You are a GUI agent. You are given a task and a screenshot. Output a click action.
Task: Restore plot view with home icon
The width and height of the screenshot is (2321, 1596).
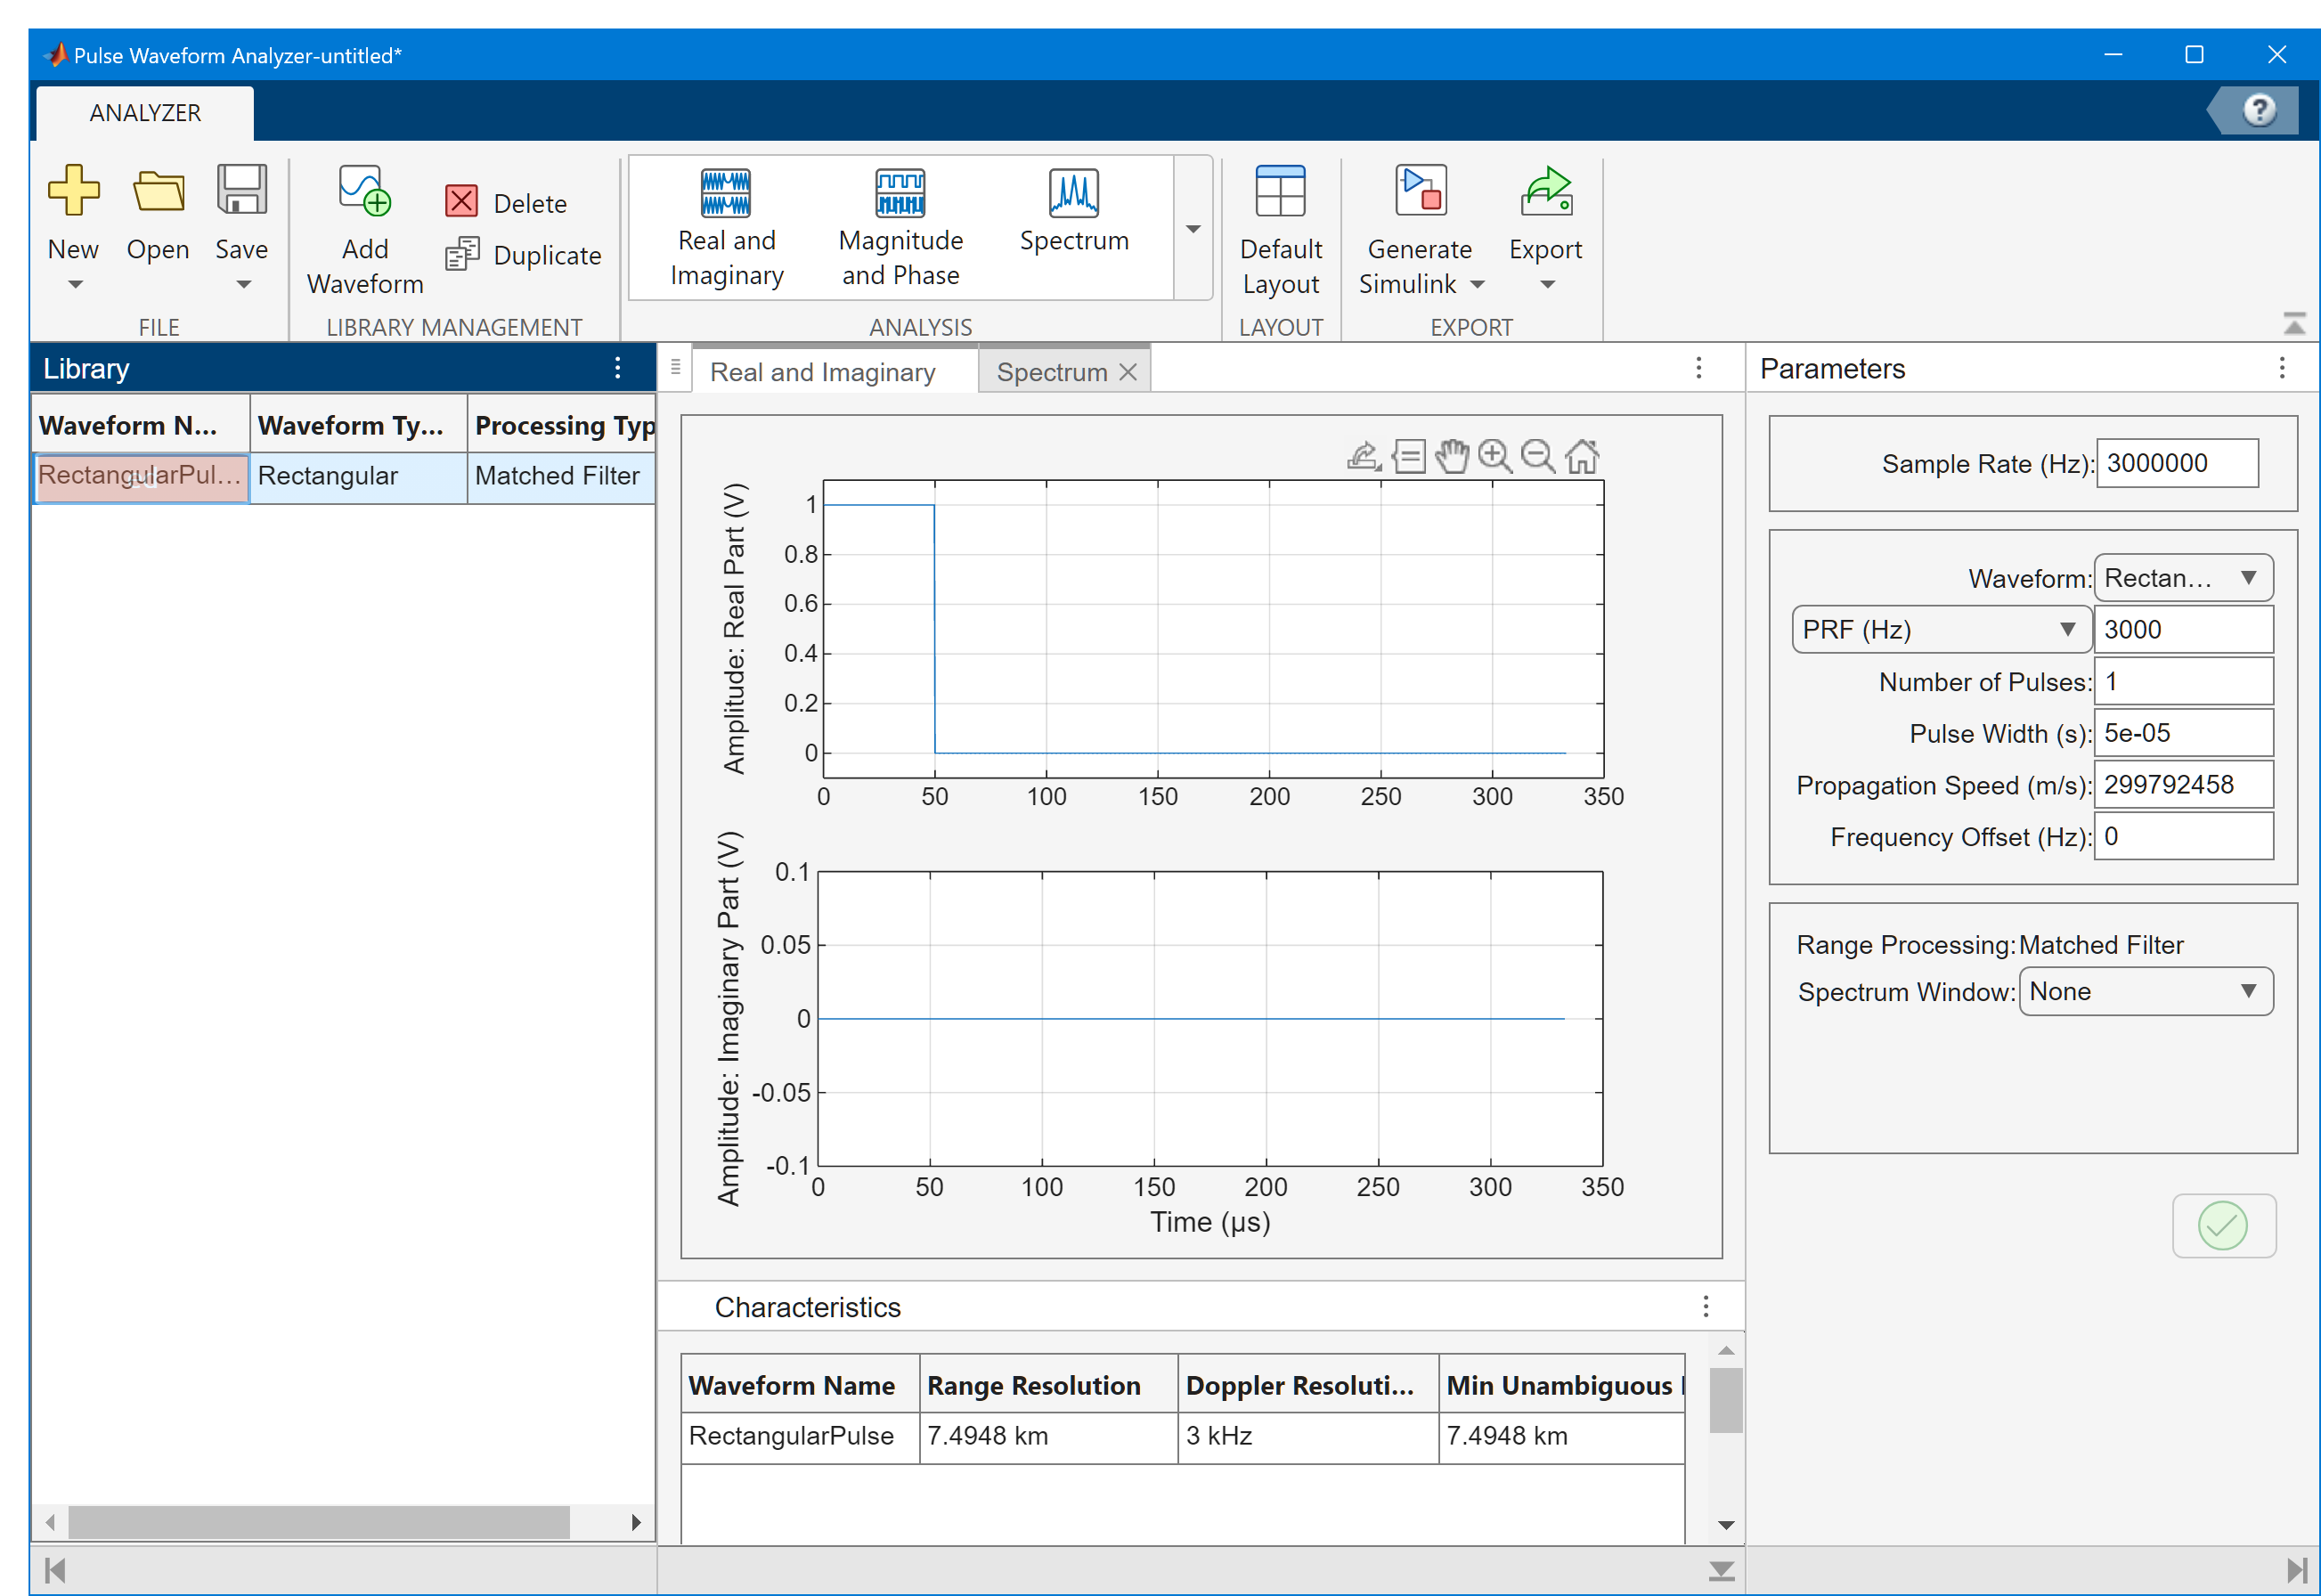click(1581, 457)
